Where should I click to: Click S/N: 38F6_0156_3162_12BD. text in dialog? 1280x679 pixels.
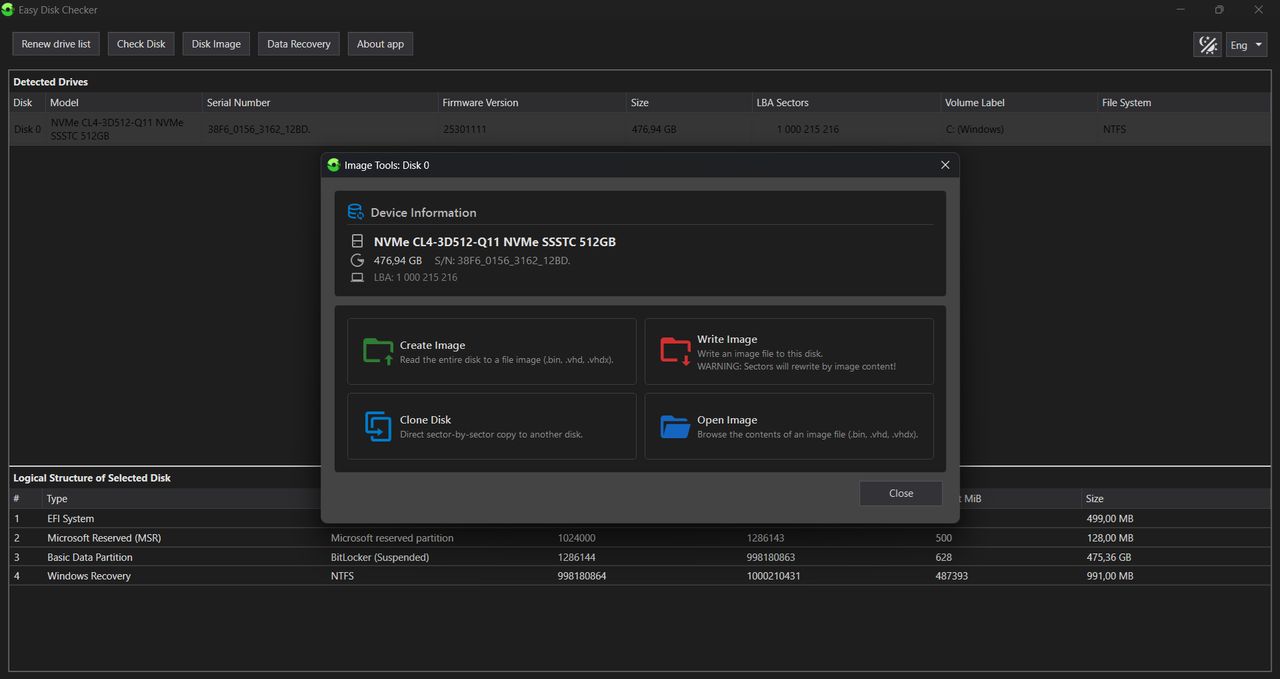coord(502,260)
